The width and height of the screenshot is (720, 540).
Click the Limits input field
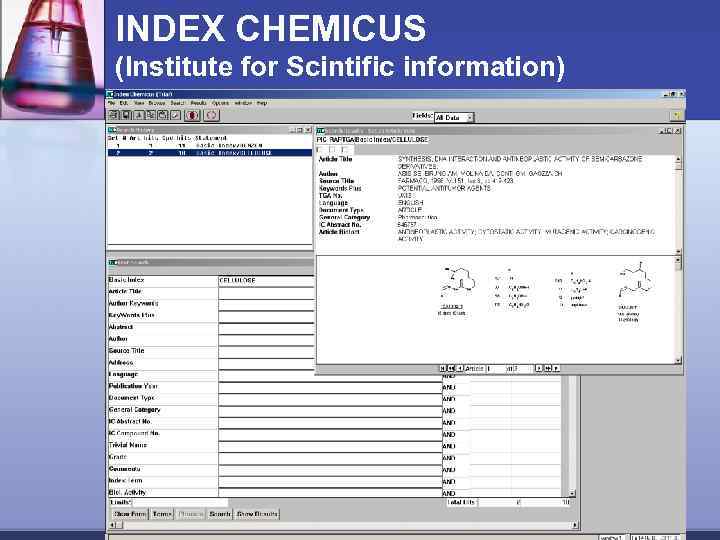coord(180,503)
